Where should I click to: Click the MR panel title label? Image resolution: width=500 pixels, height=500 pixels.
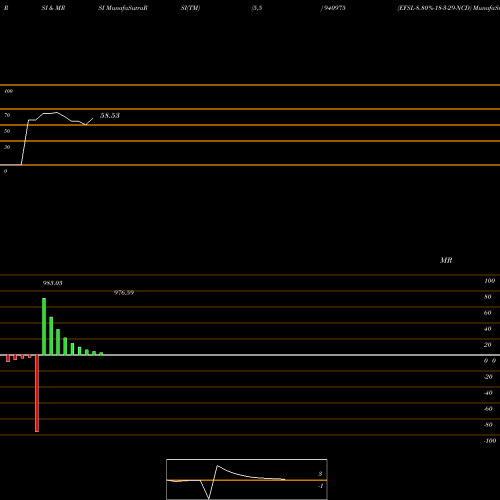tap(446, 261)
